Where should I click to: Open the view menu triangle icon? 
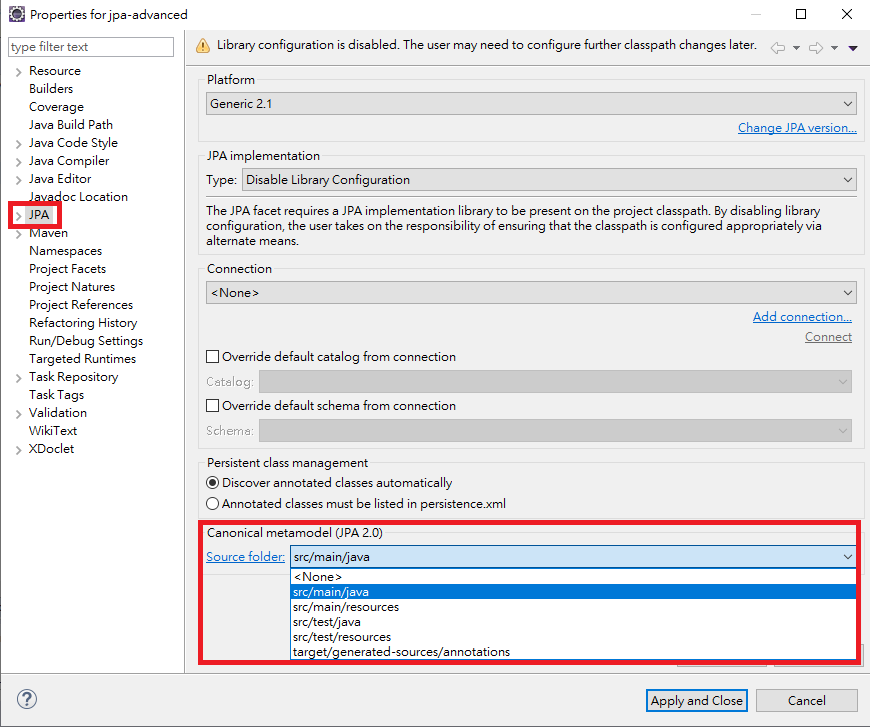click(853, 48)
